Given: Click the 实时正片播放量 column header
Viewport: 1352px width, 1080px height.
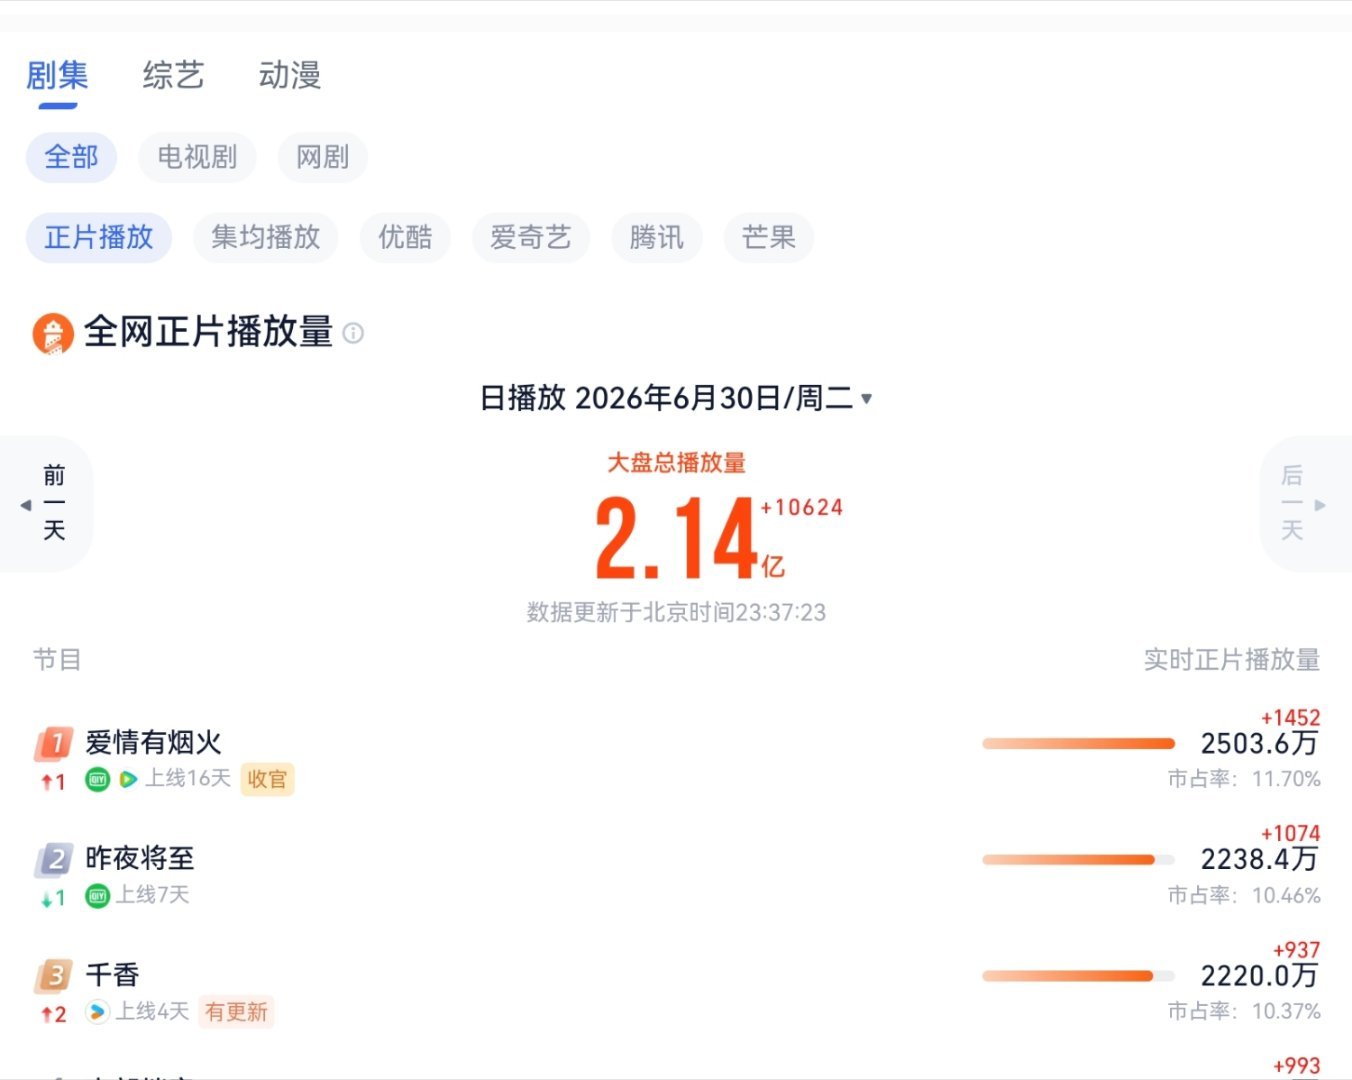Looking at the screenshot, I should [1231, 660].
